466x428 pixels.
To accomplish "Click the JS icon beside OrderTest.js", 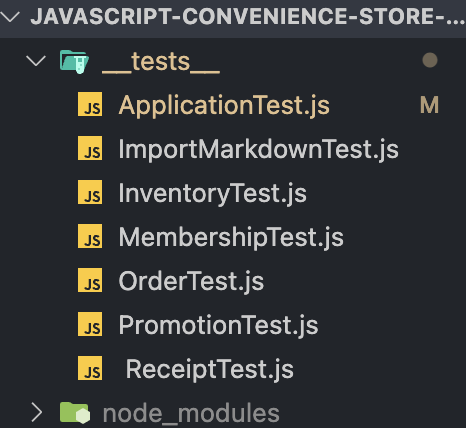I will tap(90, 280).
